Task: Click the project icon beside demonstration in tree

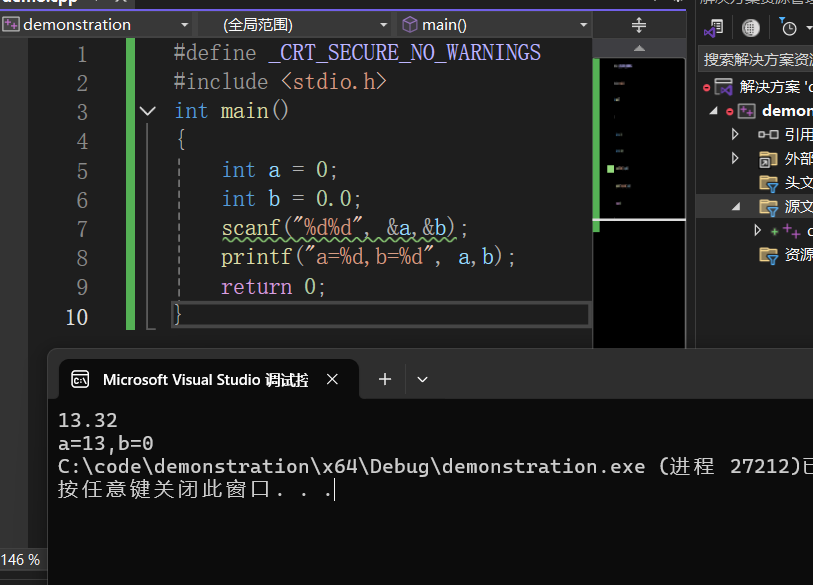Action: pos(747,111)
